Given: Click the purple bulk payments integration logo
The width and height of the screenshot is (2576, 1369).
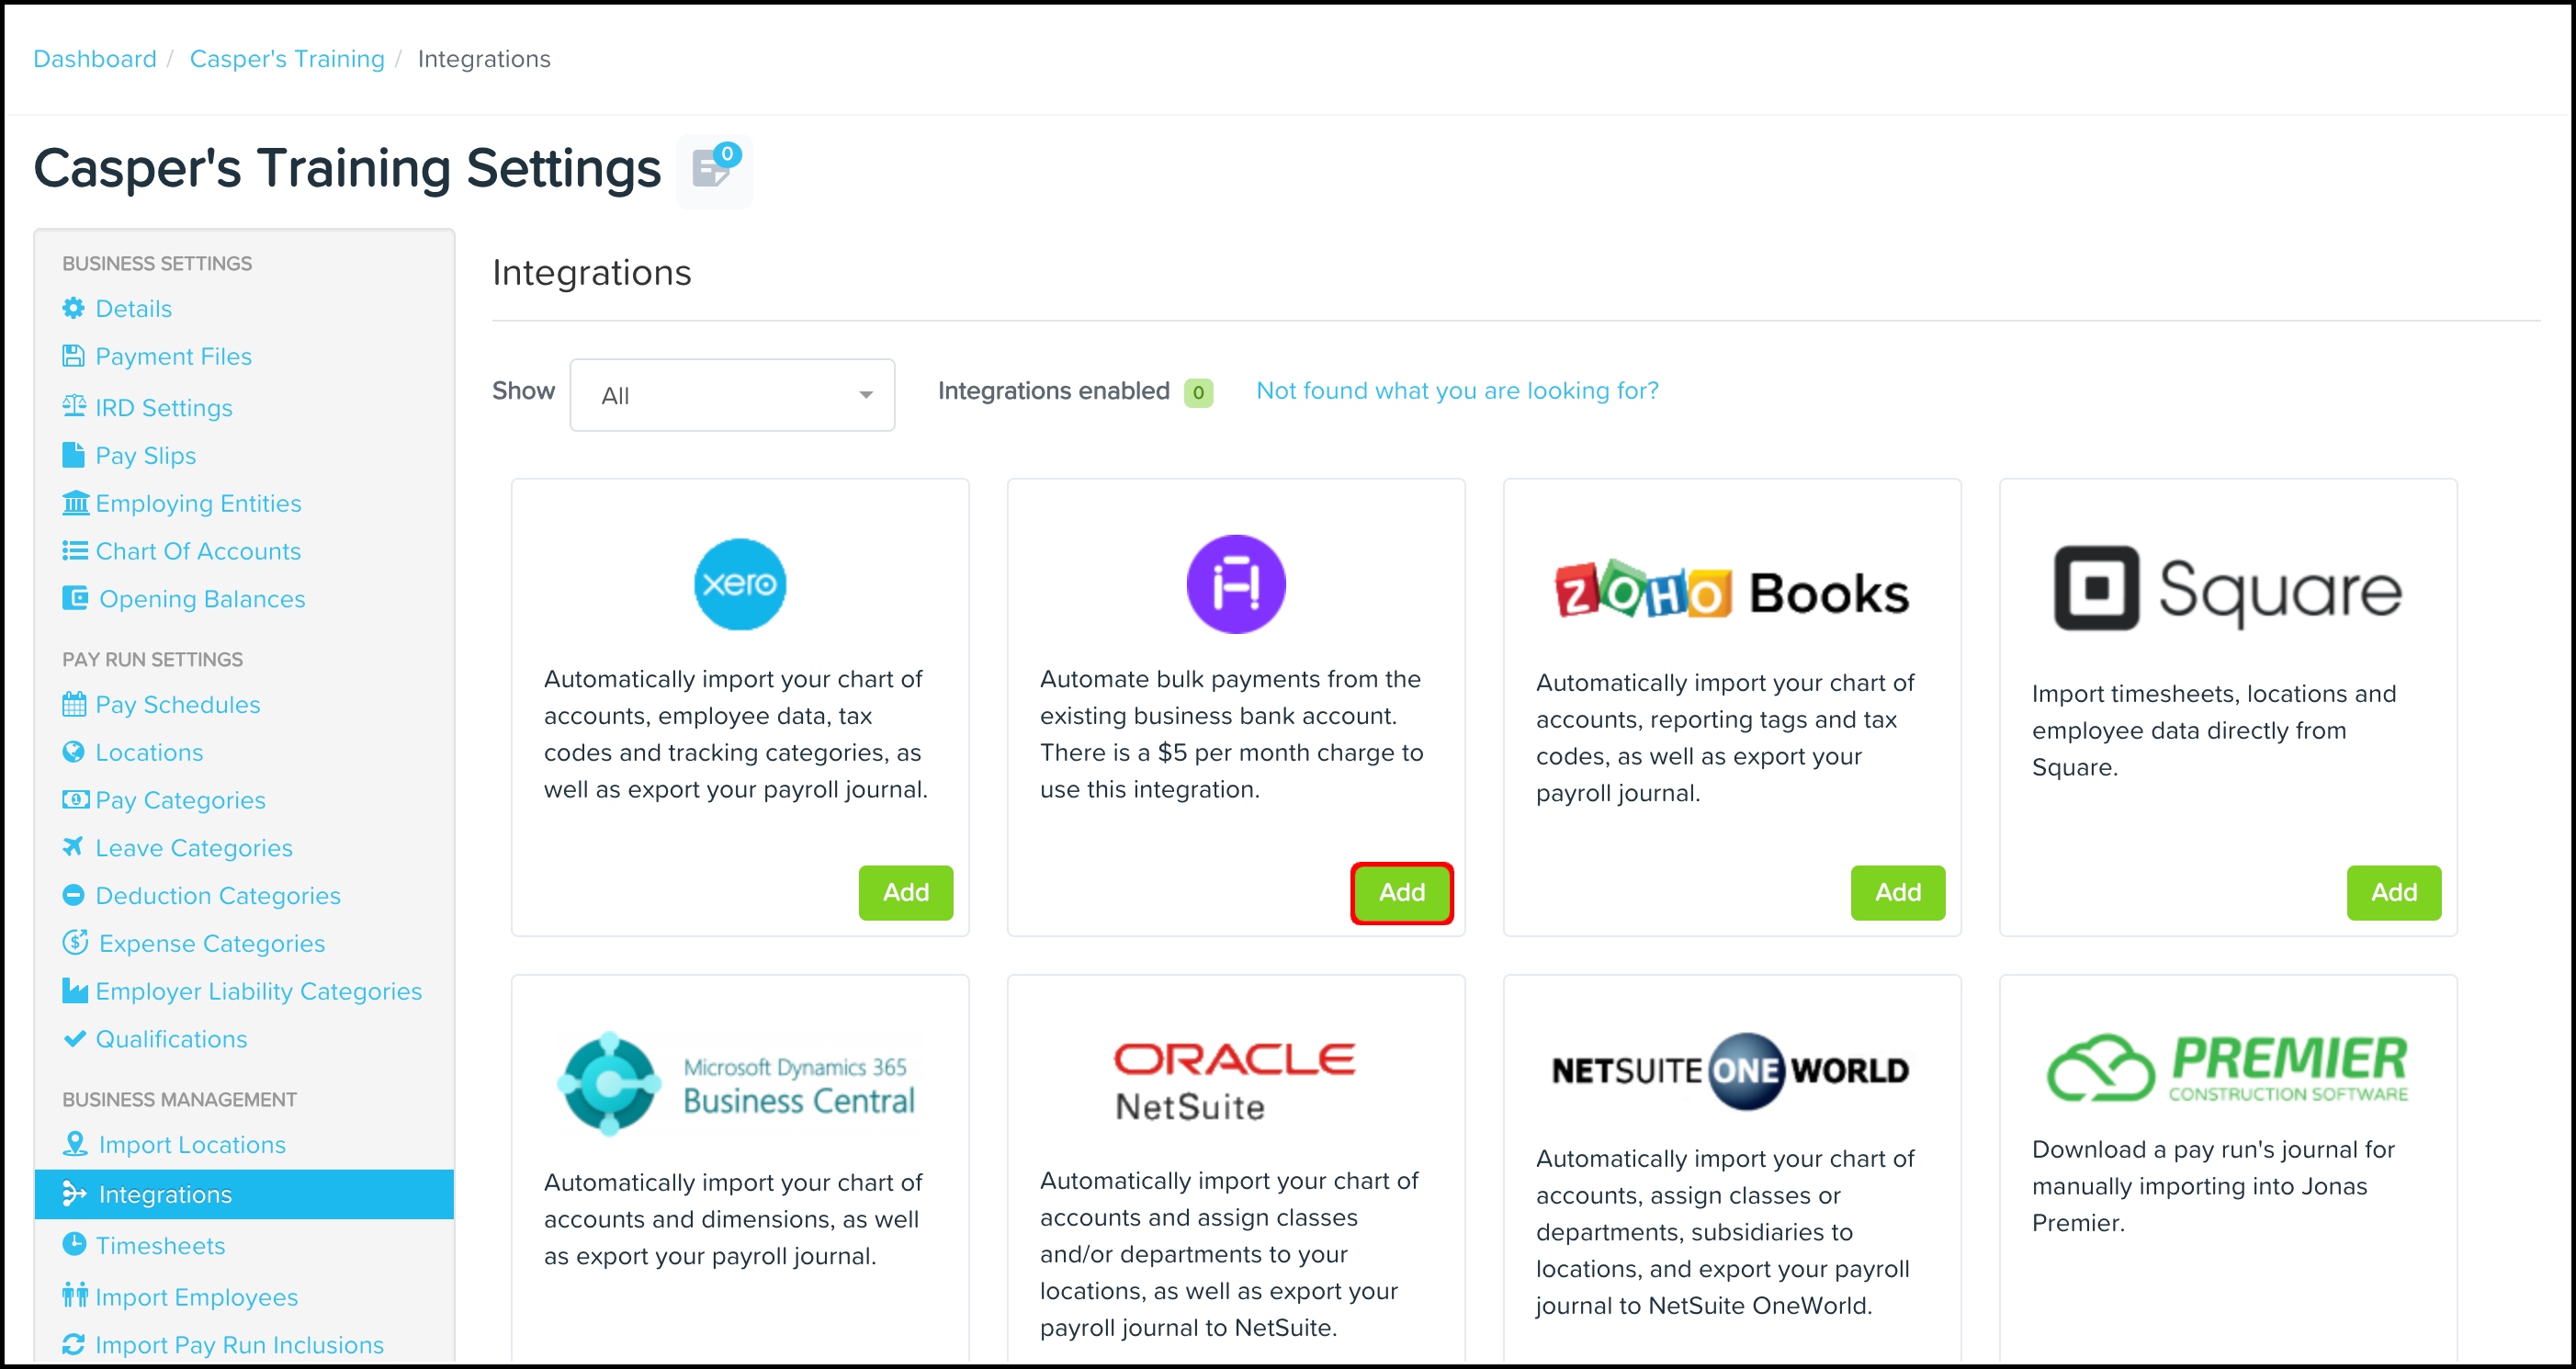Looking at the screenshot, I should tap(1235, 584).
